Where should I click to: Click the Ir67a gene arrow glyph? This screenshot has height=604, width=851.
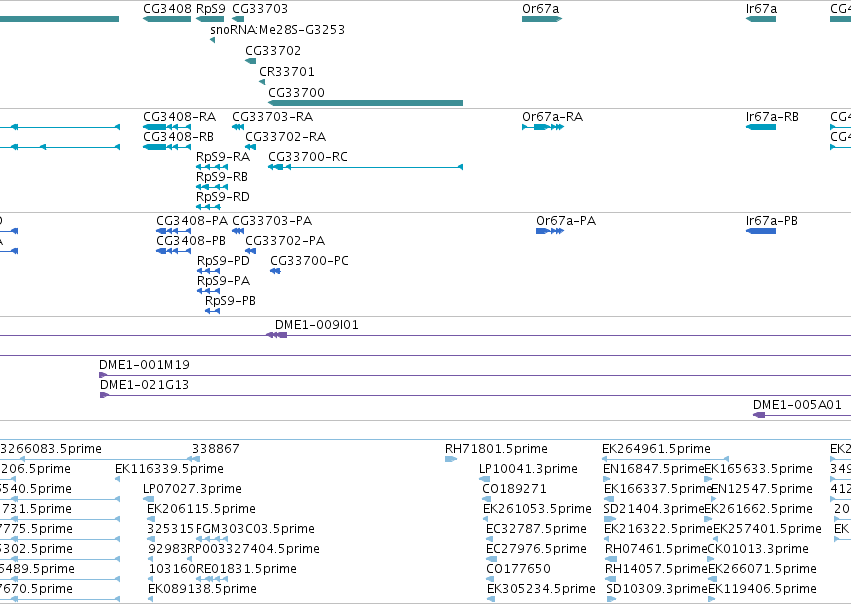(x=760, y=19)
